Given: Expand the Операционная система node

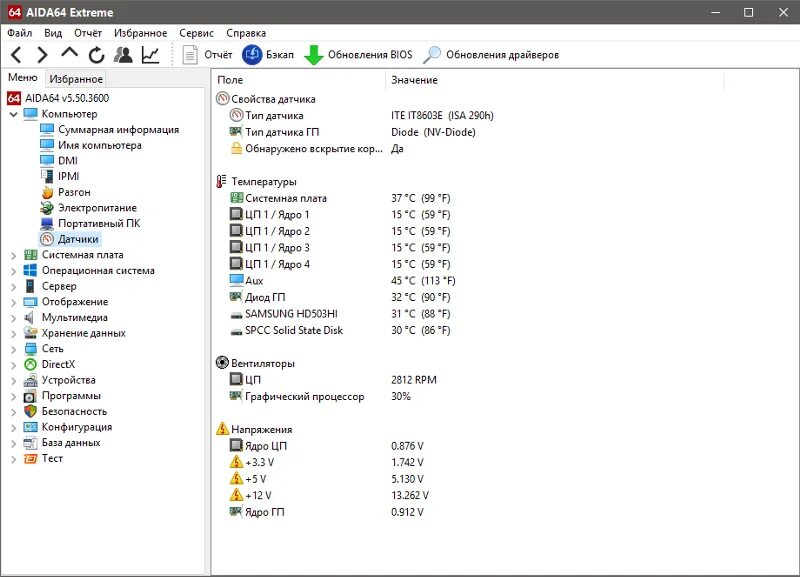Looking at the screenshot, I should coord(14,271).
